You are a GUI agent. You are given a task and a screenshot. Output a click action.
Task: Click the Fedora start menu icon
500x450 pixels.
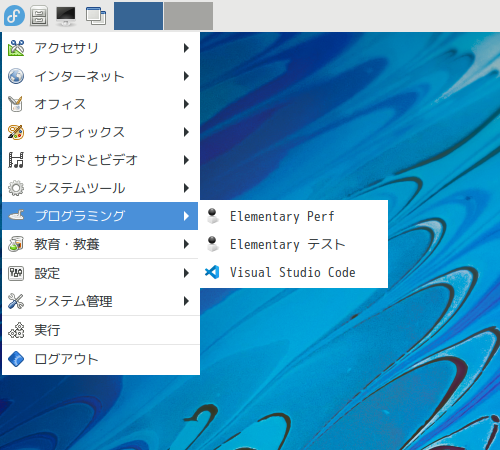pyautogui.click(x=14, y=15)
